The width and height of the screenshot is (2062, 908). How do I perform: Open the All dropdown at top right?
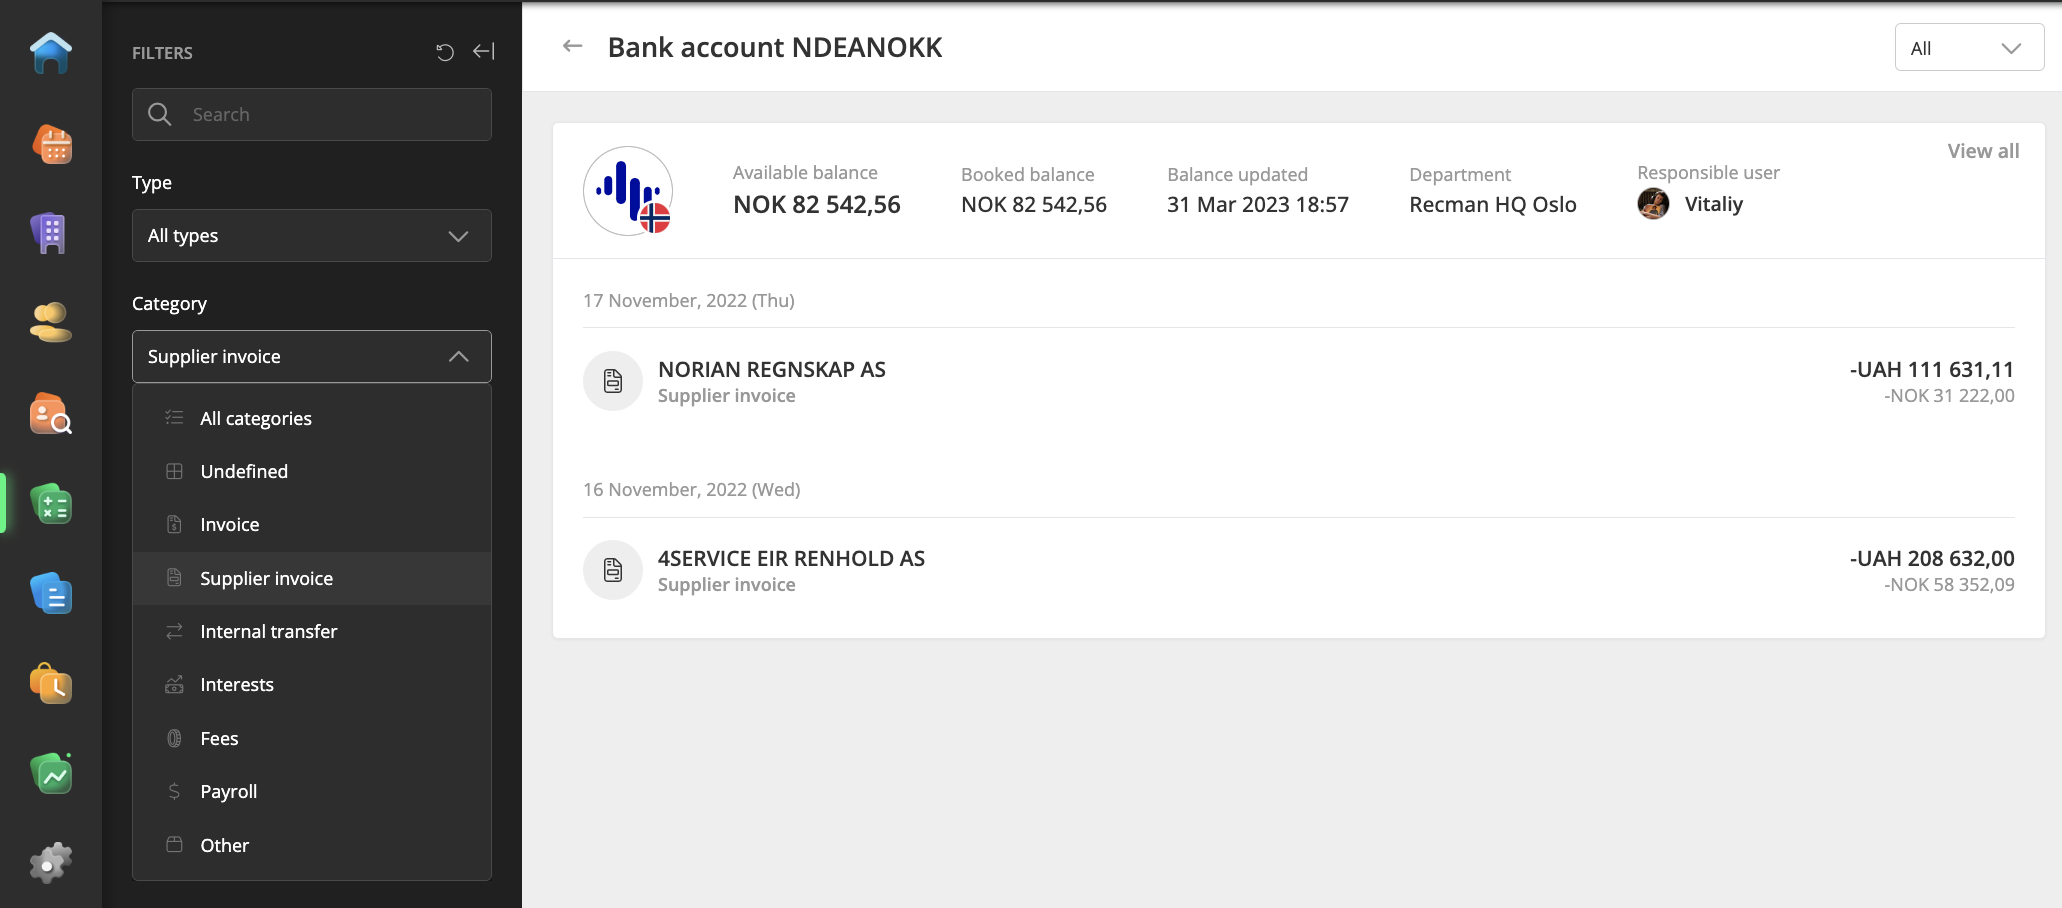tap(1968, 48)
